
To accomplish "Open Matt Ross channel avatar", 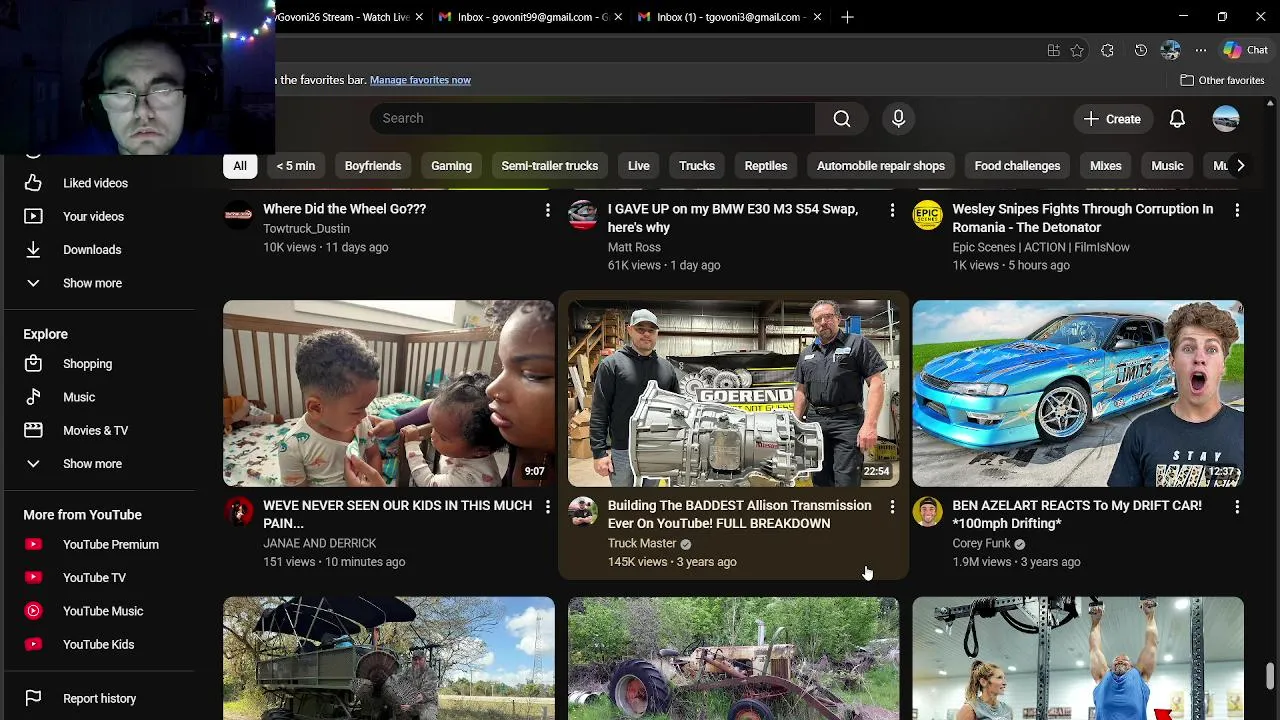I will [583, 215].
